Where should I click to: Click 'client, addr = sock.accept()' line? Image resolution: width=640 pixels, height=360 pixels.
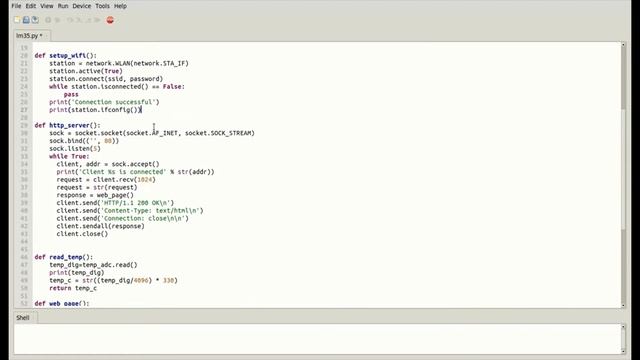point(108,164)
